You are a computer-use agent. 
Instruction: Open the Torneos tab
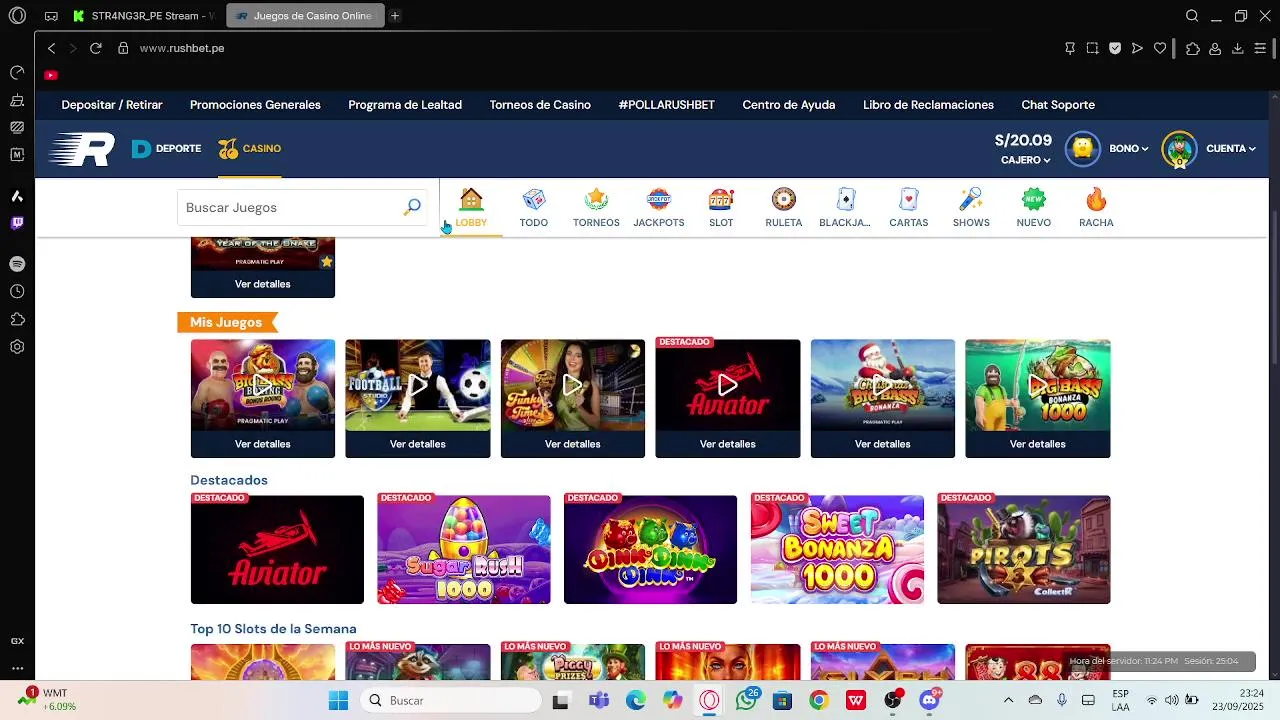(596, 207)
